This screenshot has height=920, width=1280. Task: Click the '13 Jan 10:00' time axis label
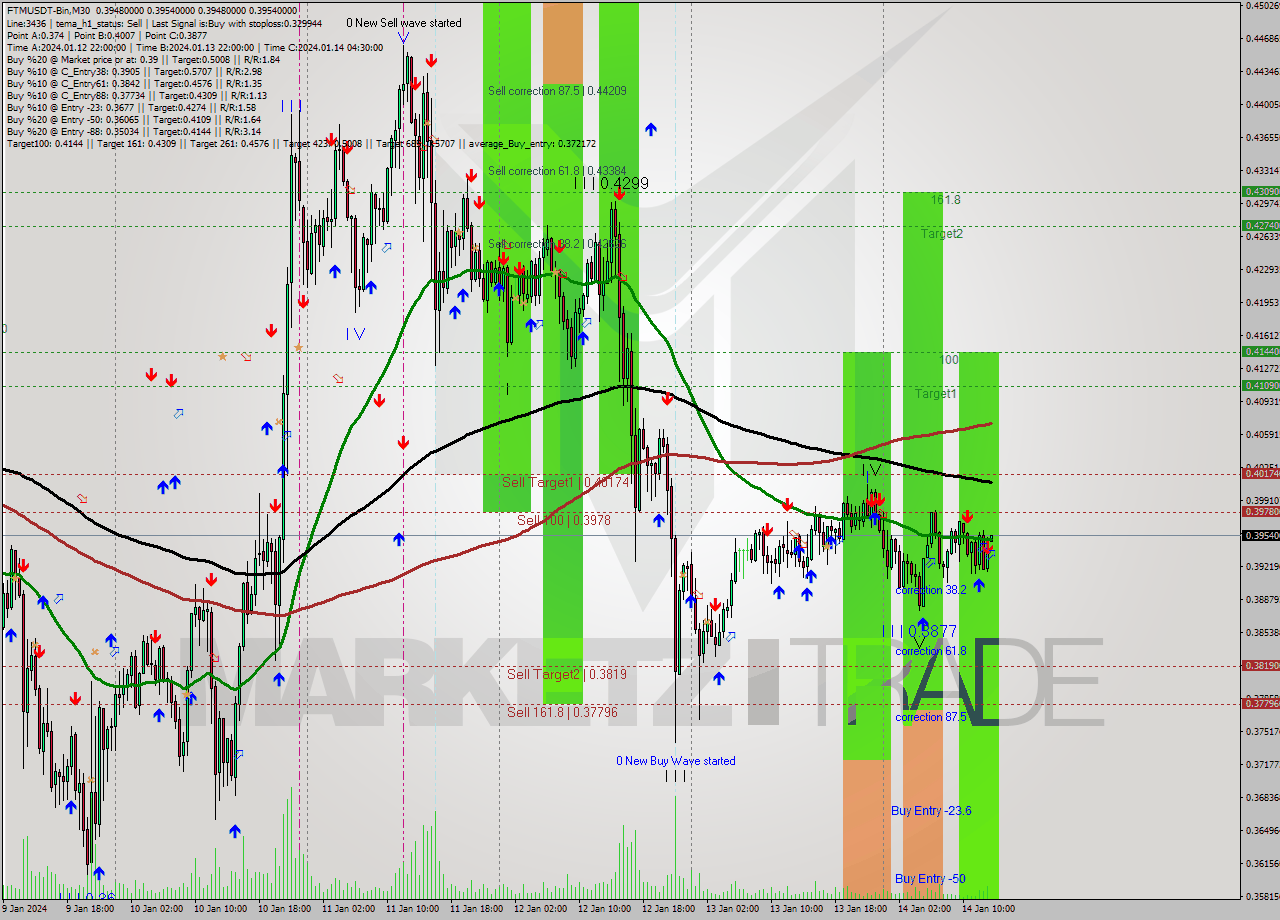coord(797,909)
